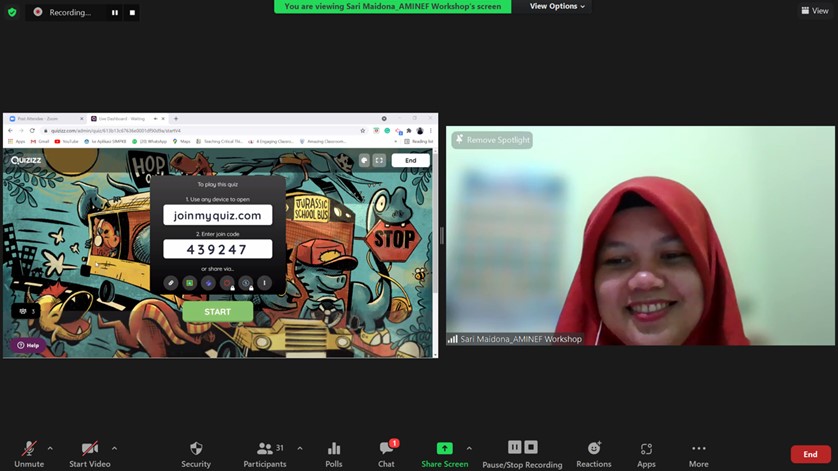Image resolution: width=838 pixels, height=471 pixels.
Task: Open the Participants panel
Action: pos(265,454)
